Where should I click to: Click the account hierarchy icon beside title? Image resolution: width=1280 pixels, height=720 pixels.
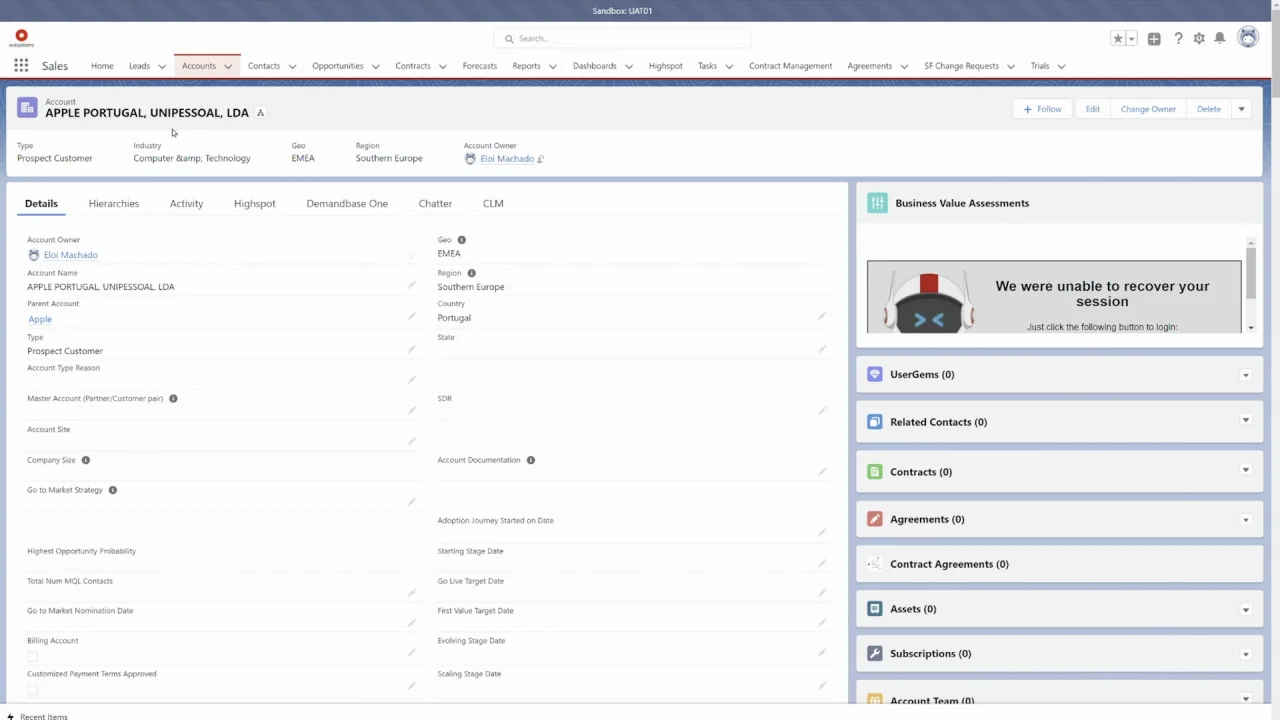click(260, 113)
